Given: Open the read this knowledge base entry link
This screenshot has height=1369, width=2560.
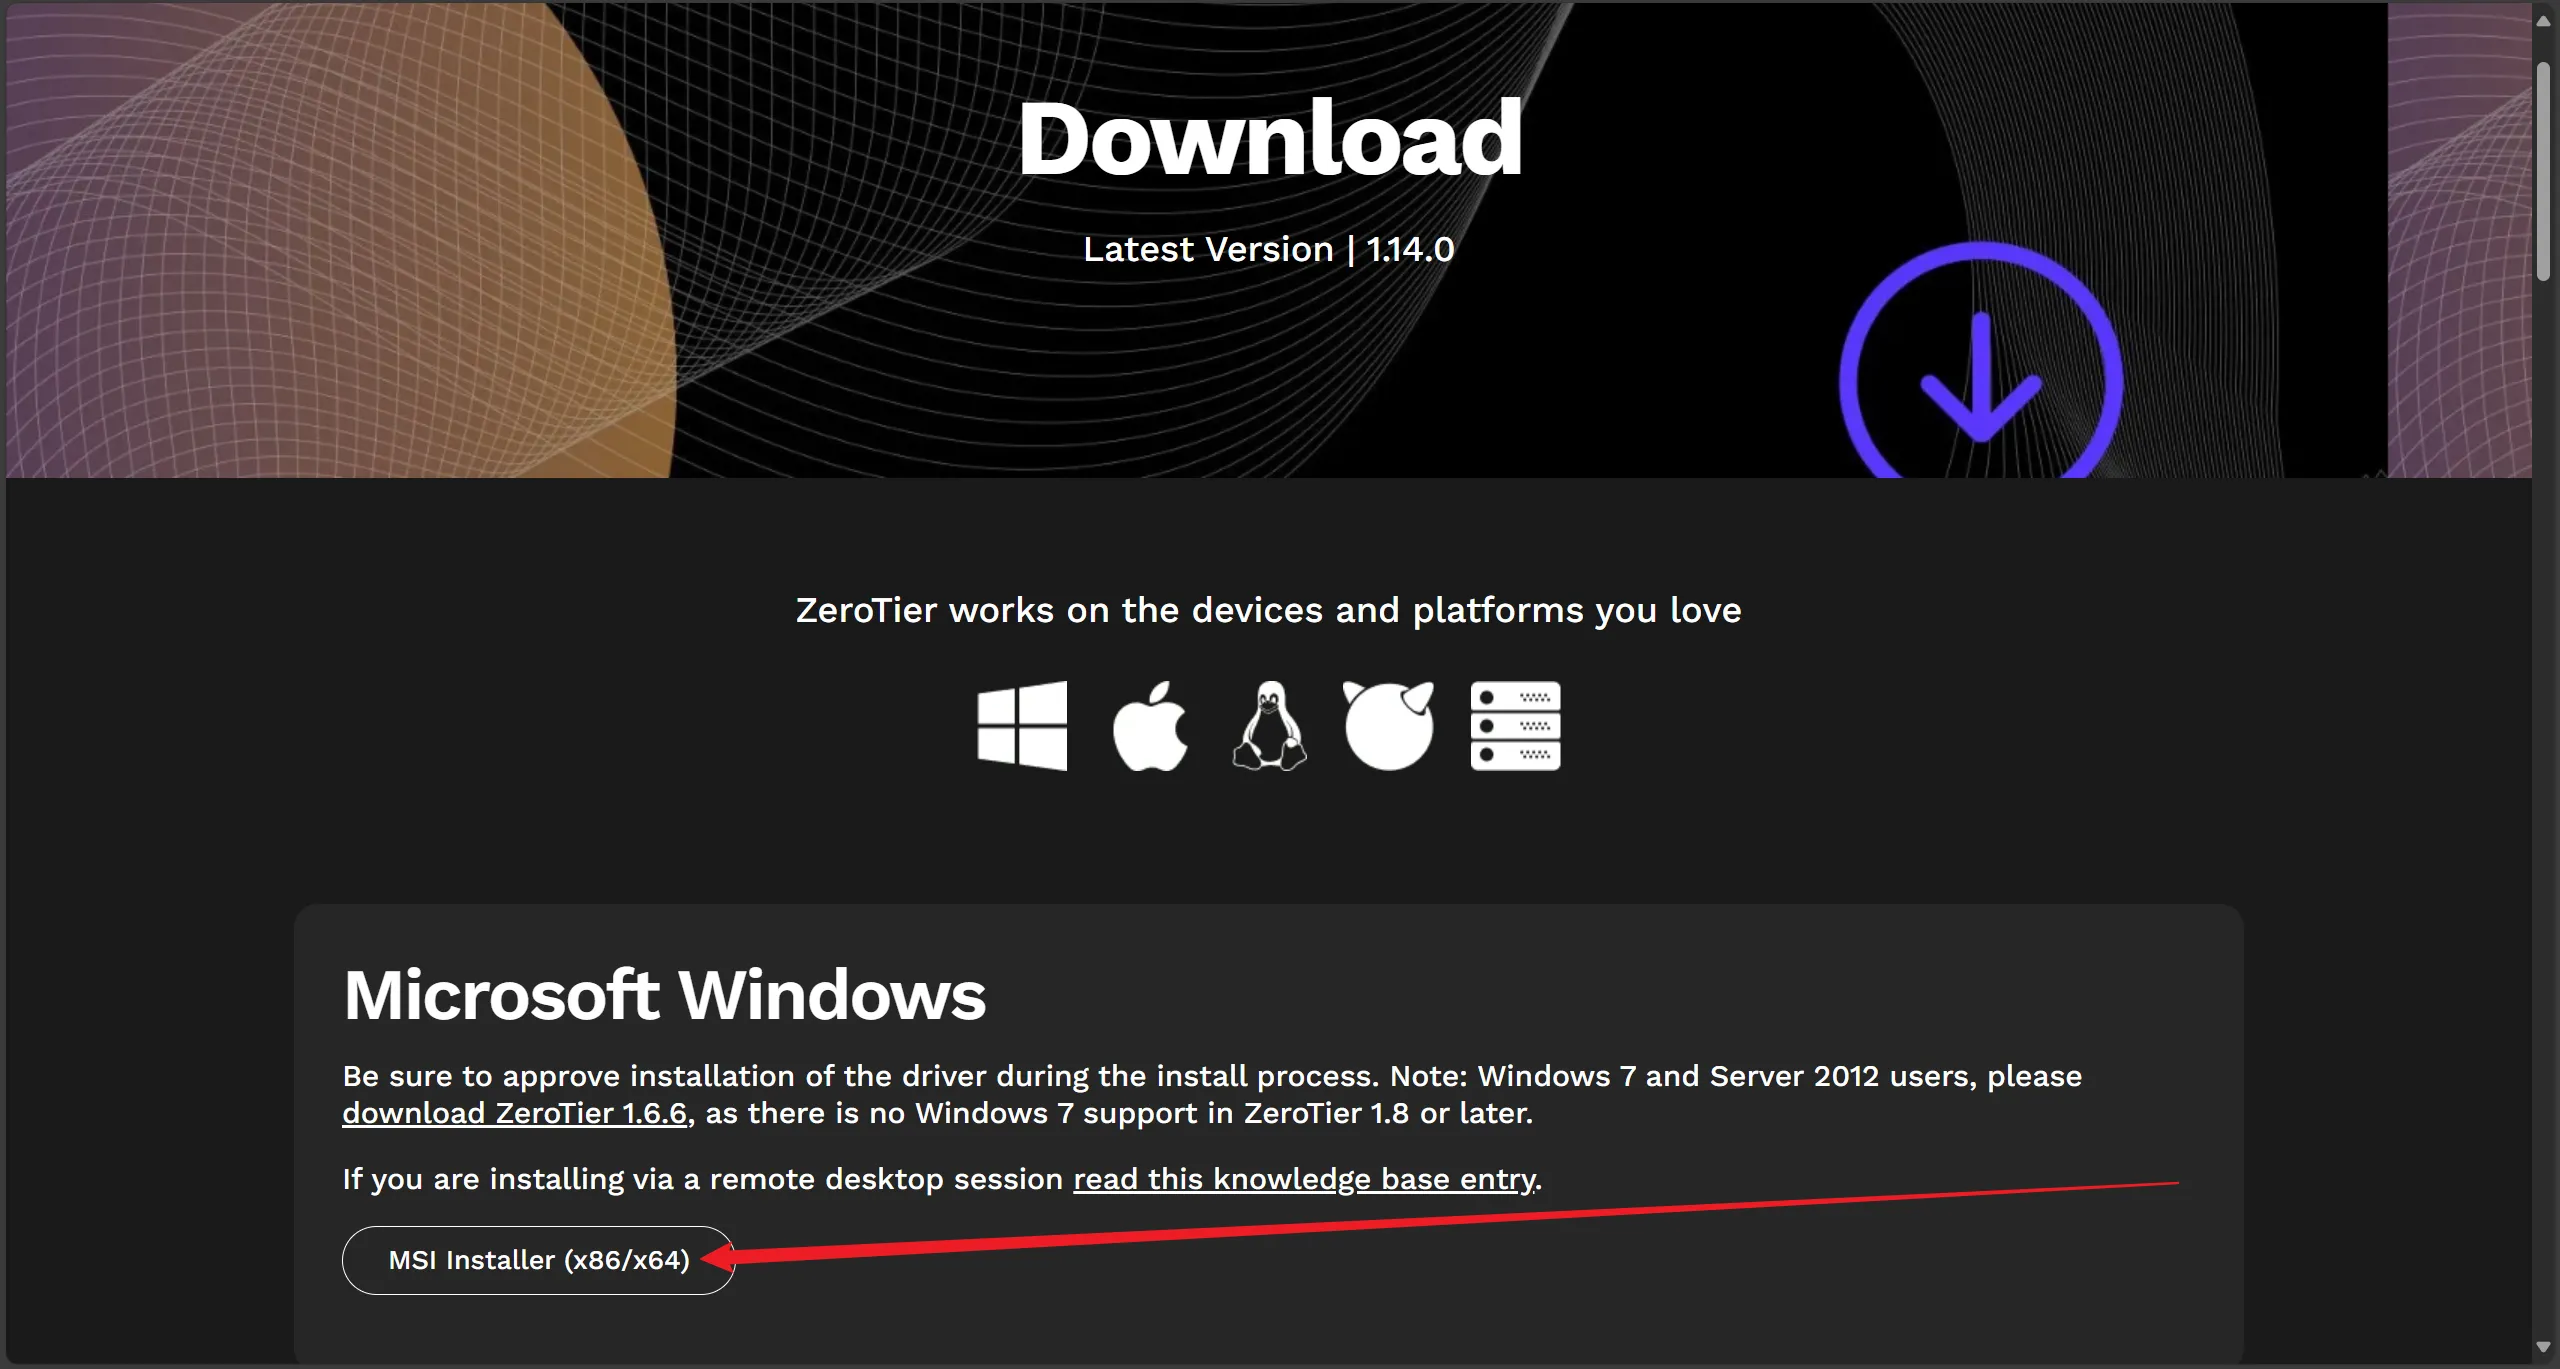Looking at the screenshot, I should (x=1304, y=1179).
